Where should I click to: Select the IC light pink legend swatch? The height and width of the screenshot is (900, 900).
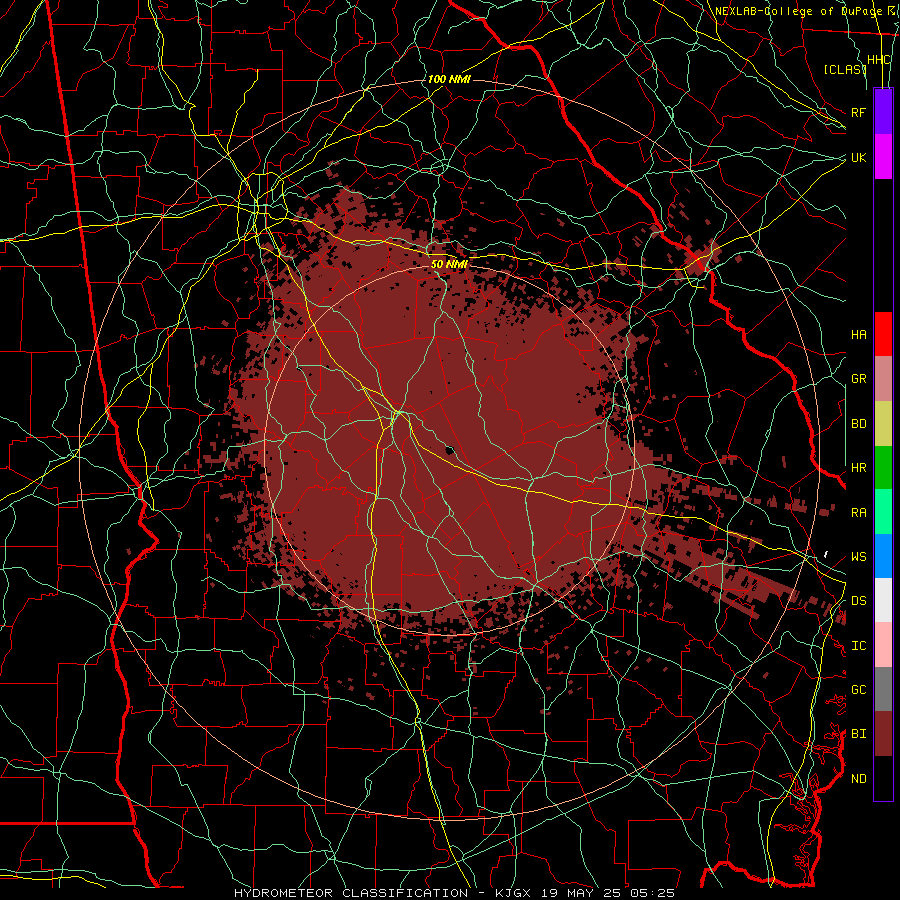pos(883,645)
